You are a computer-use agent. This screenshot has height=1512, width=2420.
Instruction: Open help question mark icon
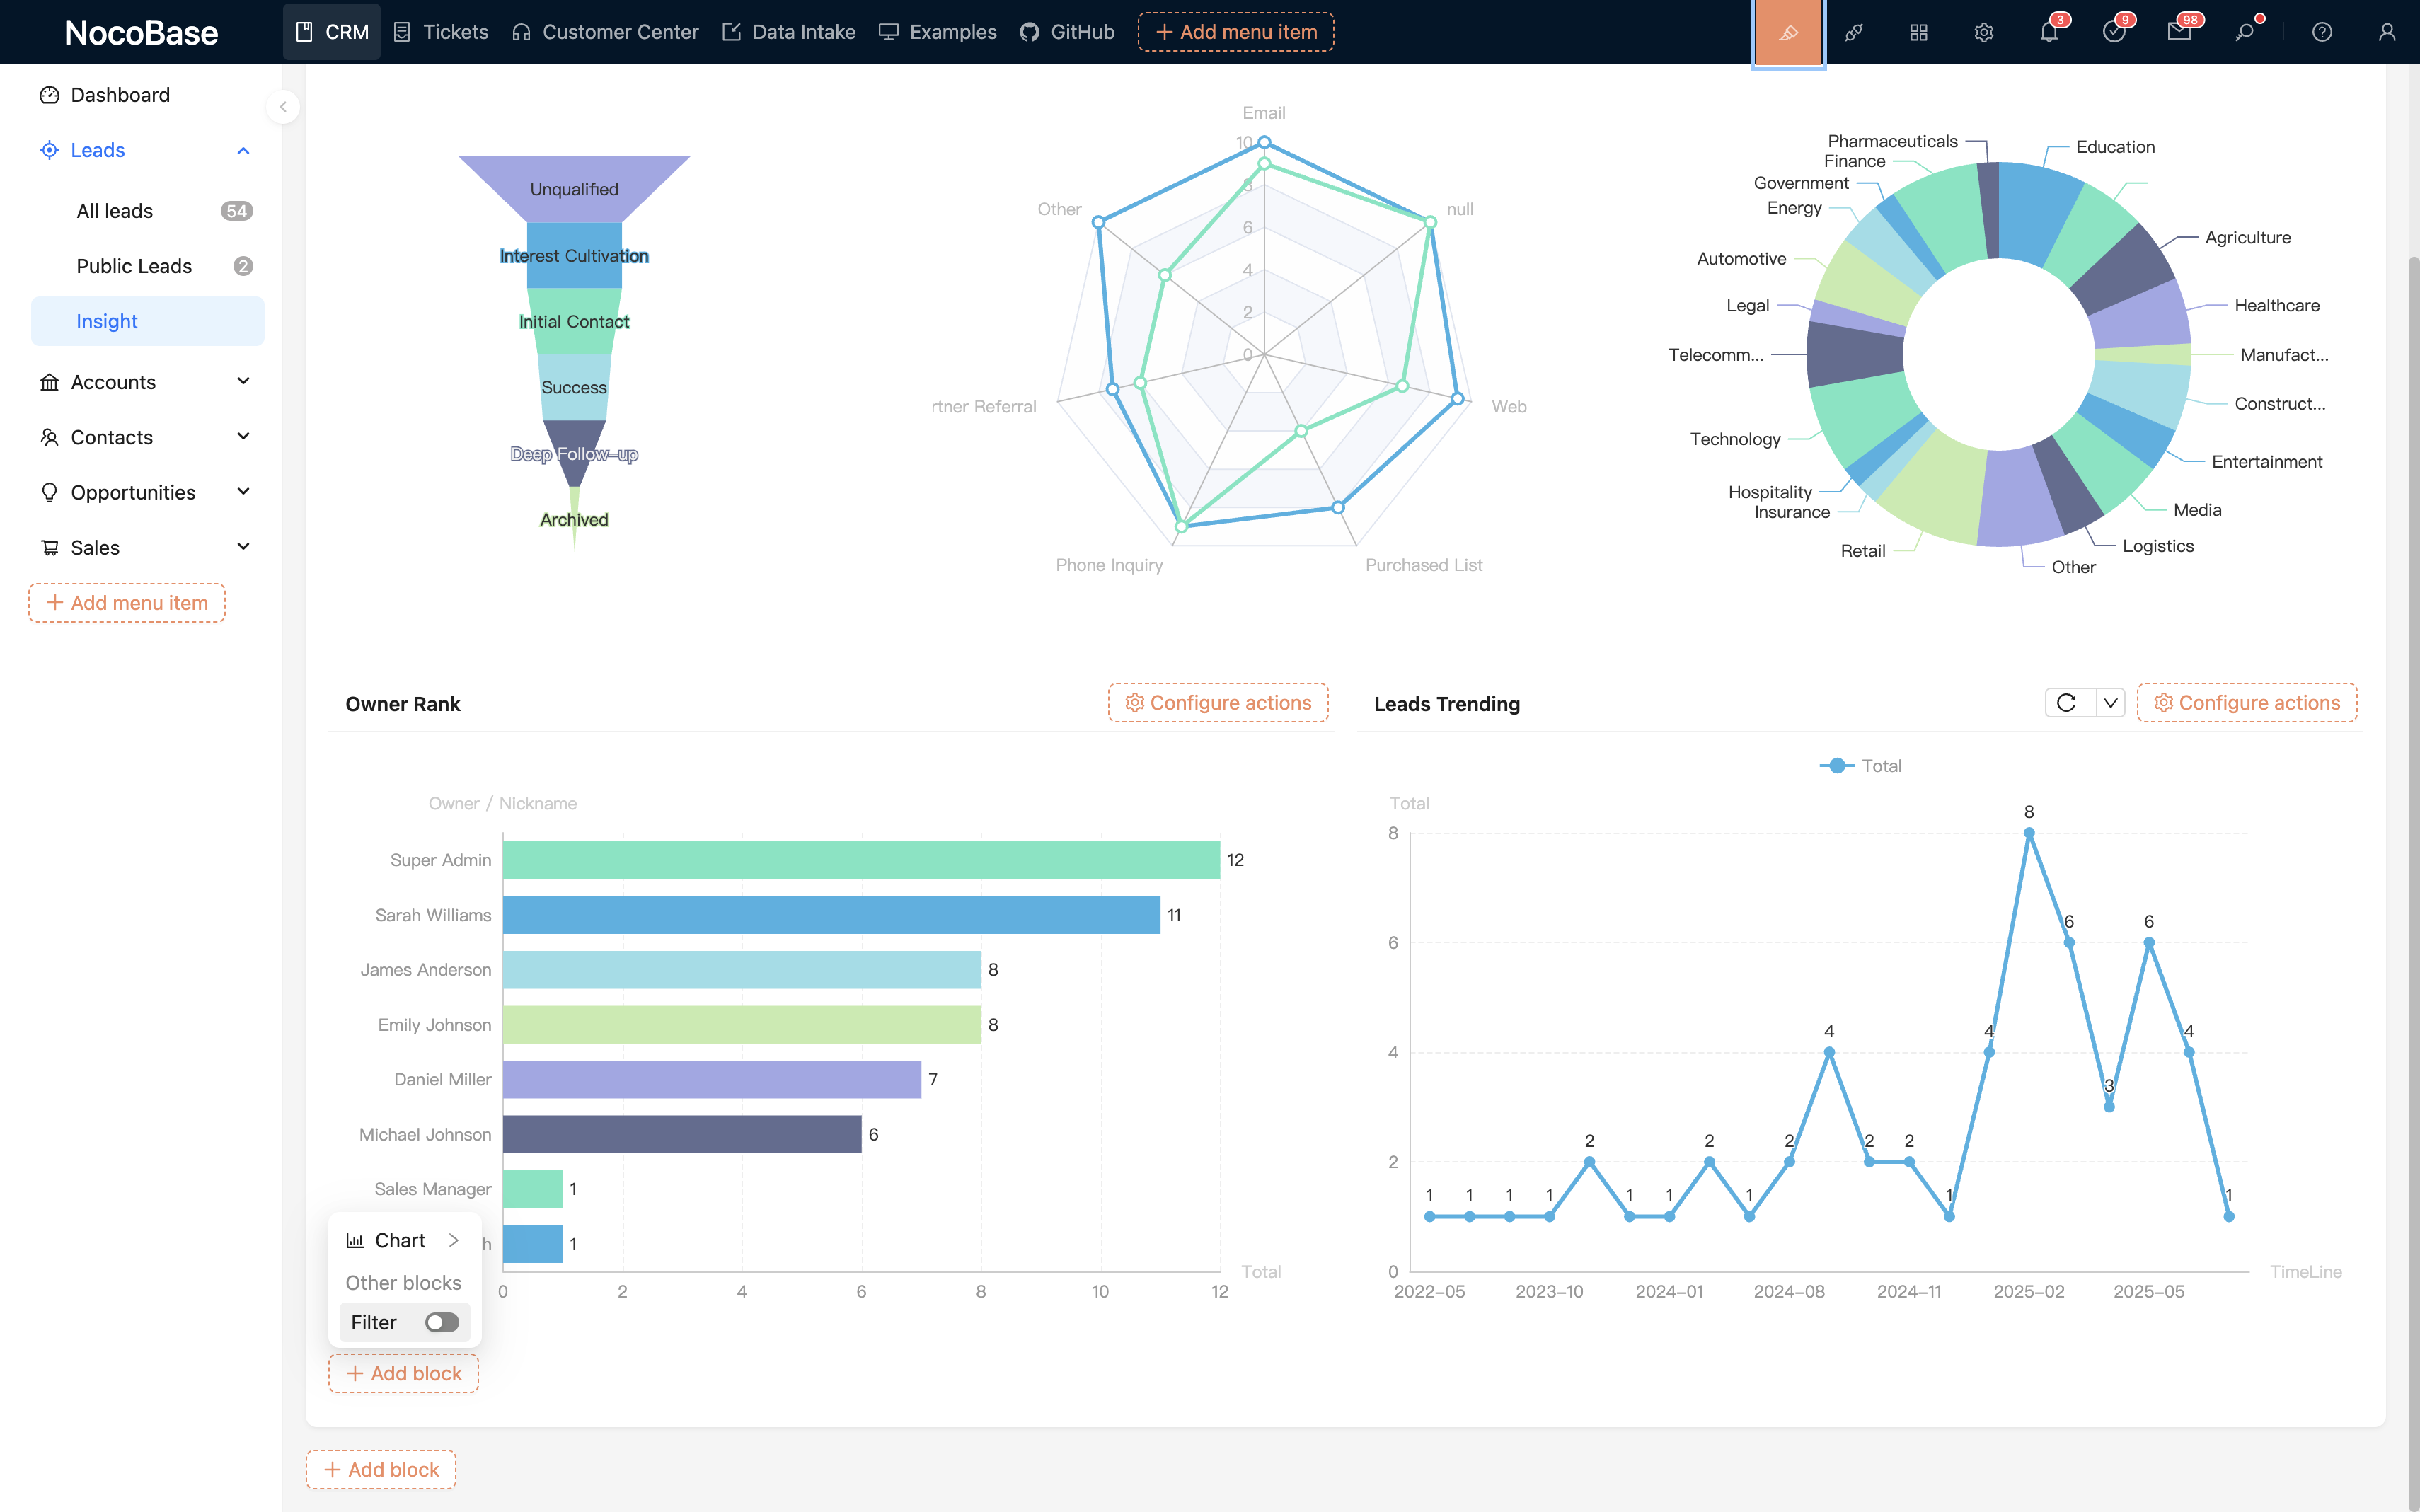tap(2322, 32)
